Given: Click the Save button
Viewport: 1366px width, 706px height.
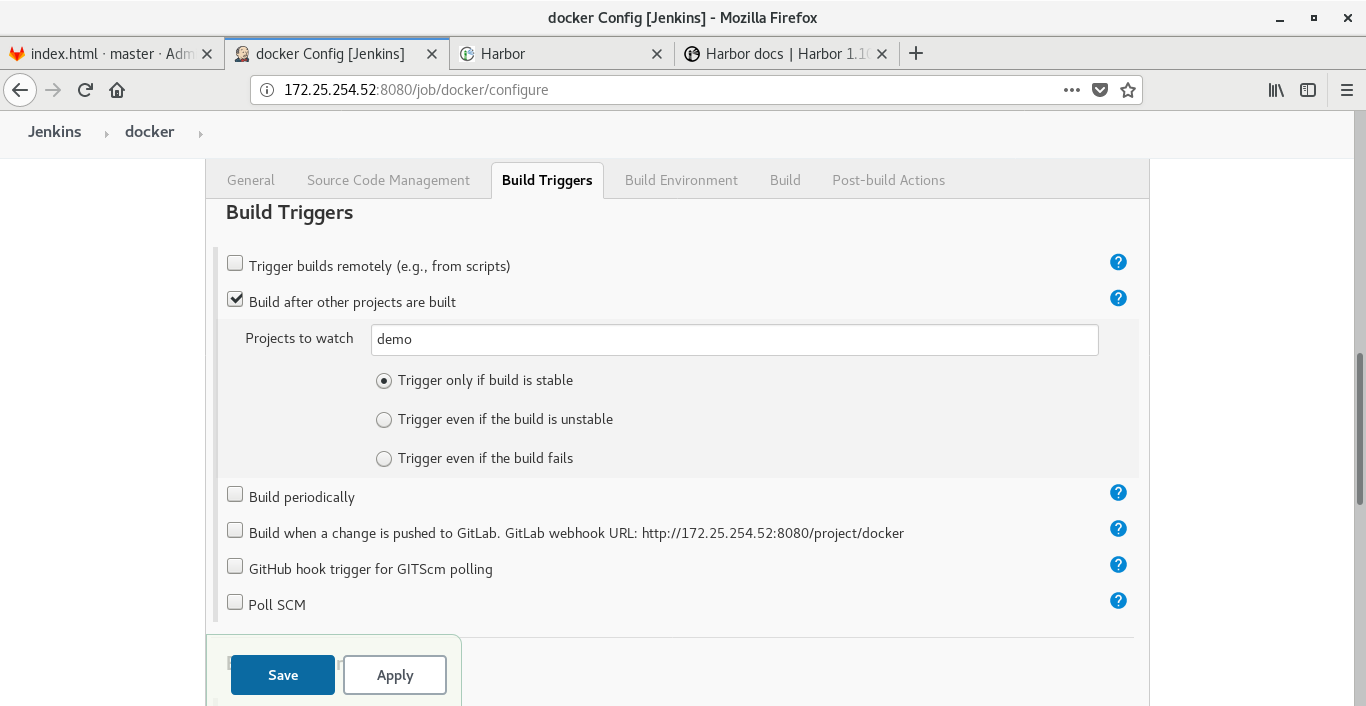Looking at the screenshot, I should 283,675.
